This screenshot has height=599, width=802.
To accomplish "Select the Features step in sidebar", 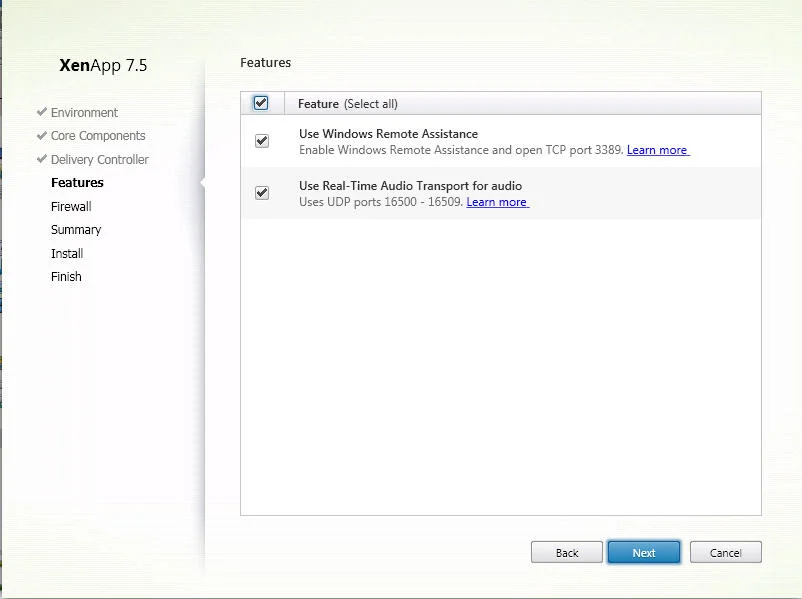I will coord(77,183).
